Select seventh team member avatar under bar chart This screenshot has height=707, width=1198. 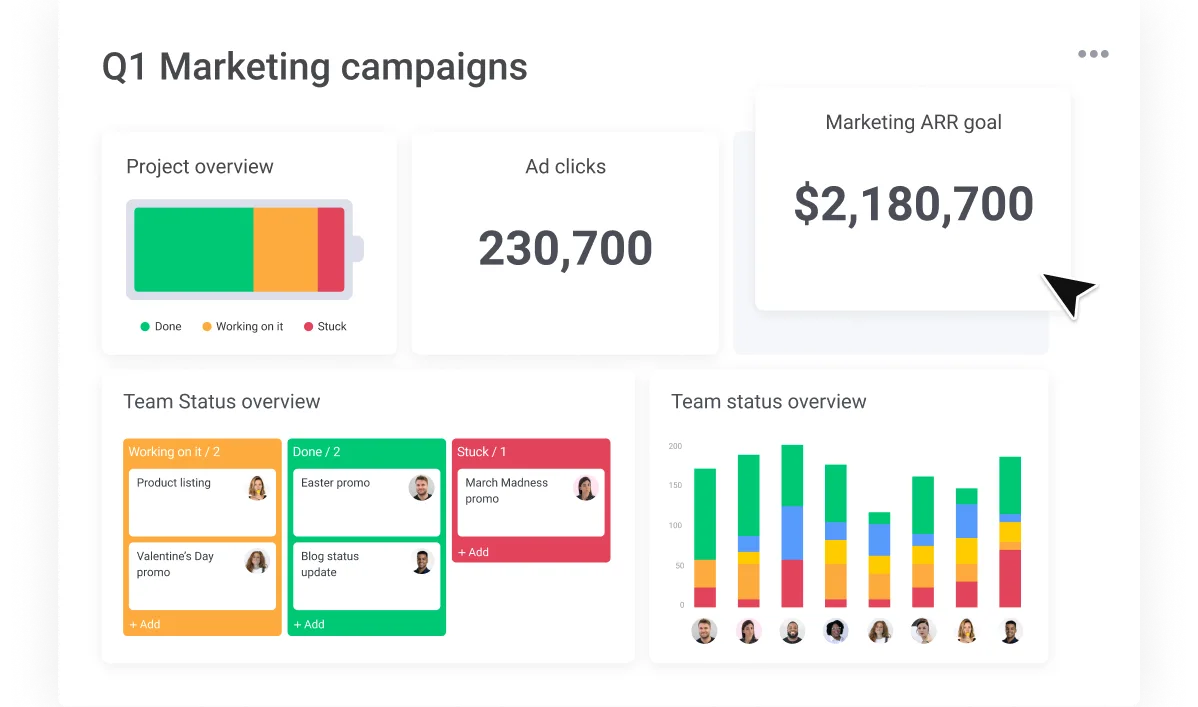[966, 631]
